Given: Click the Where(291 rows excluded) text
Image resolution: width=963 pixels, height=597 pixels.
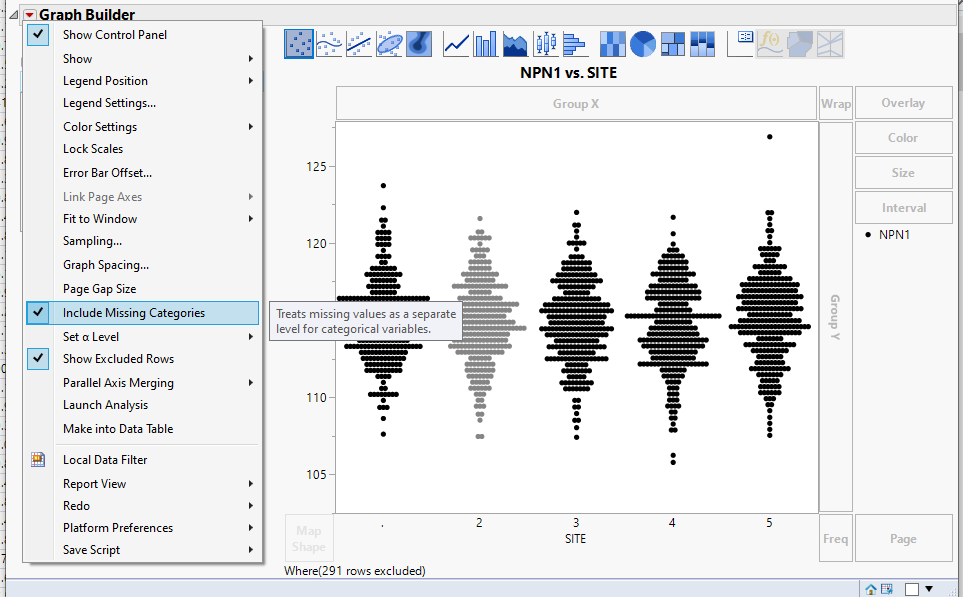Looking at the screenshot, I should coord(355,571).
